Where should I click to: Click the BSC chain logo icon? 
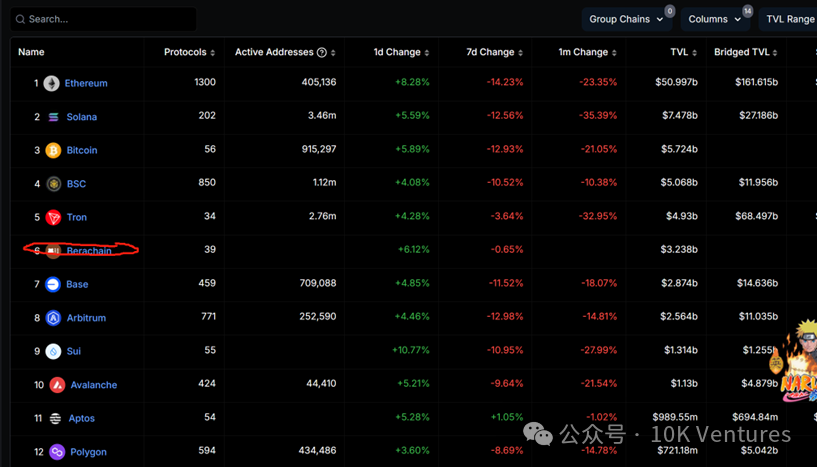(53, 184)
